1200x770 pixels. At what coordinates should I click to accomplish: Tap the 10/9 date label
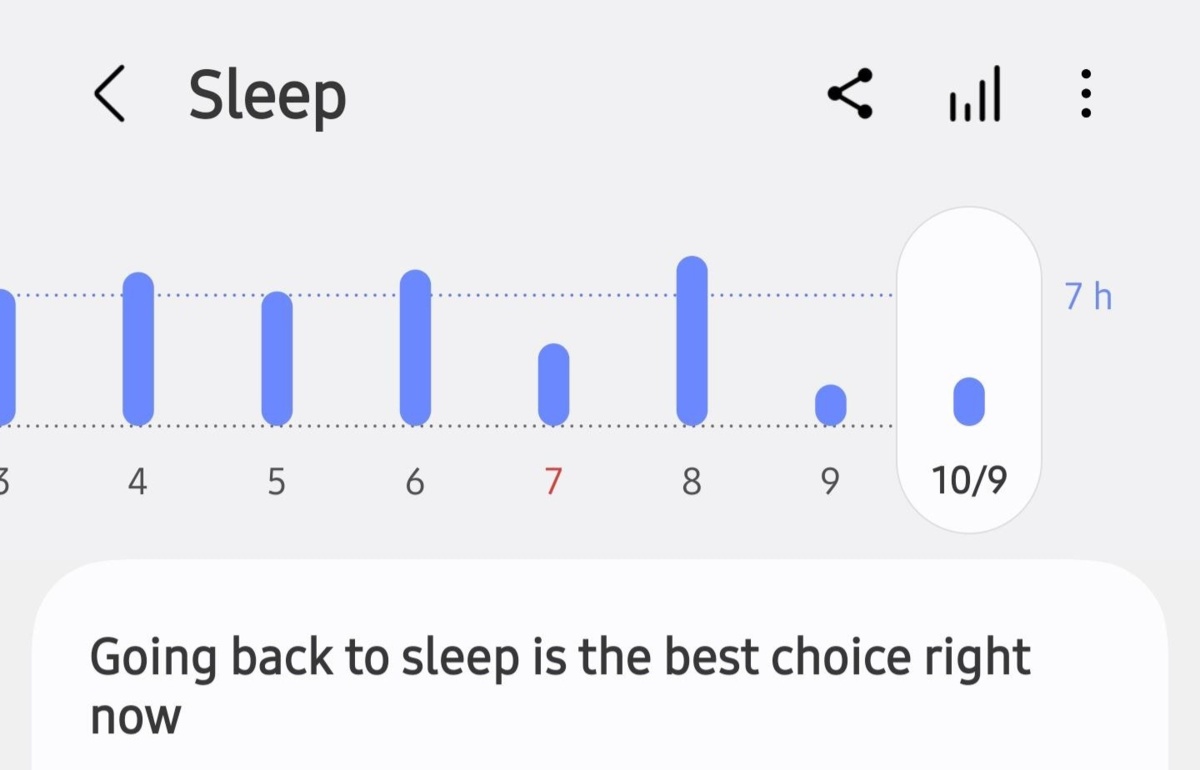969,482
